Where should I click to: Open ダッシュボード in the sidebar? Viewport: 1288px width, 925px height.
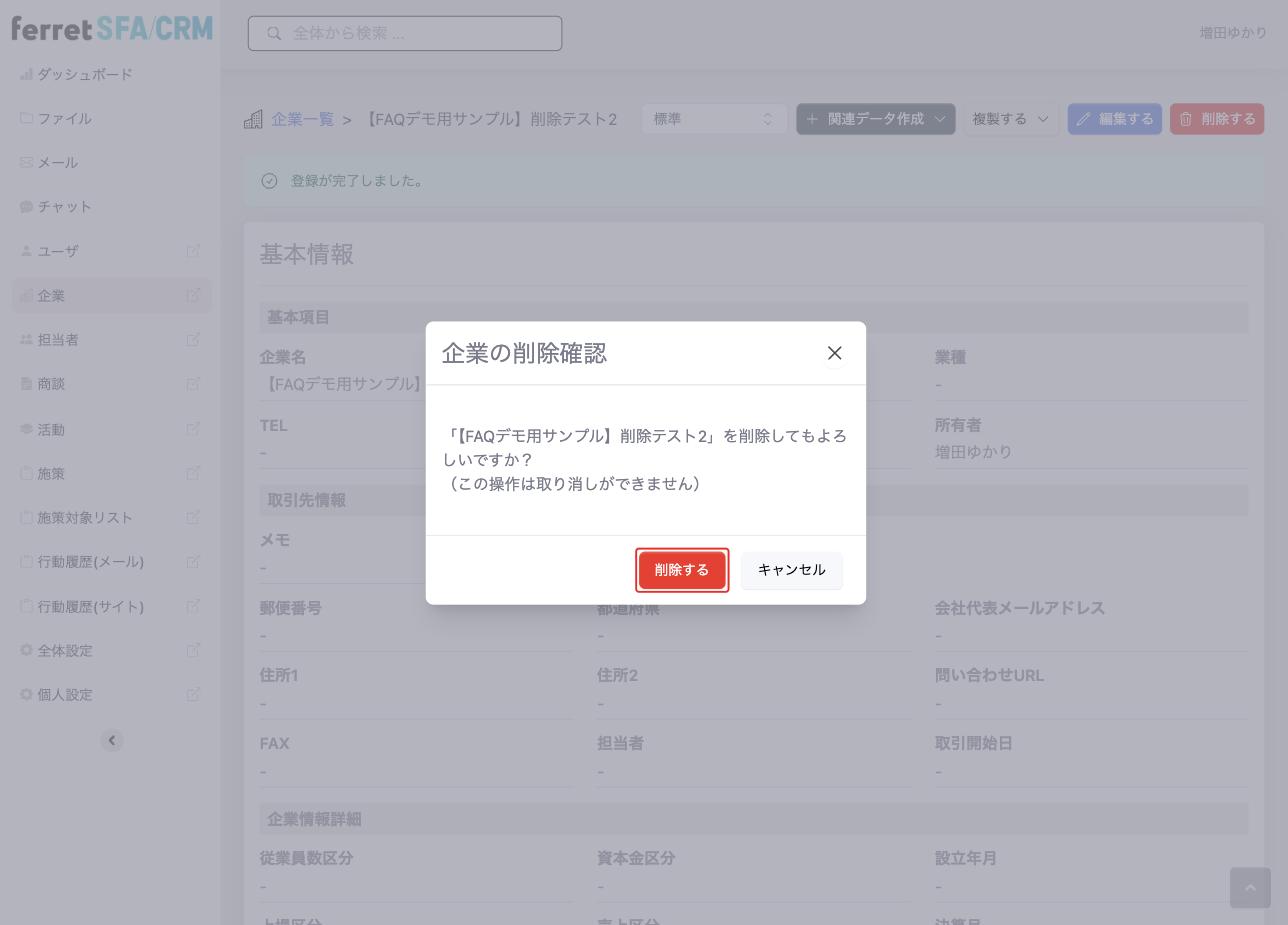tap(85, 74)
